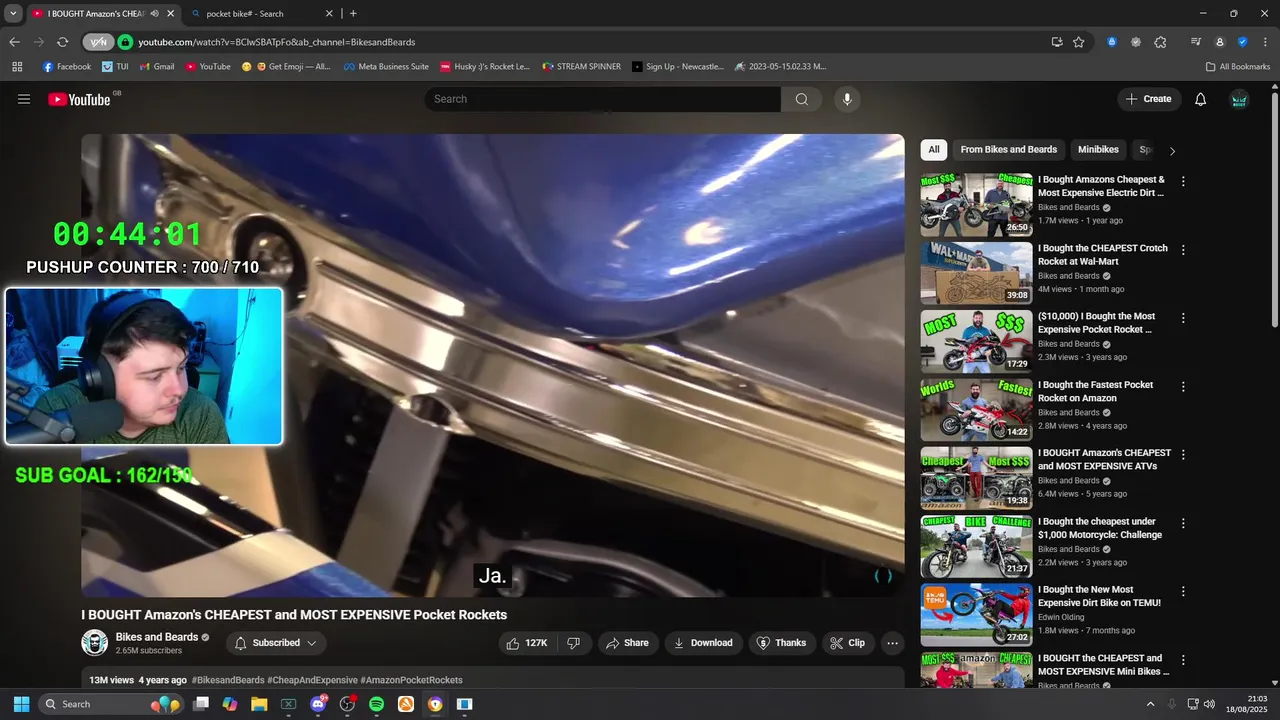The height and width of the screenshot is (720, 1280).
Task: Open options for Cheapest Crotch Rocket Wal-Mart video
Action: pos(1183,250)
